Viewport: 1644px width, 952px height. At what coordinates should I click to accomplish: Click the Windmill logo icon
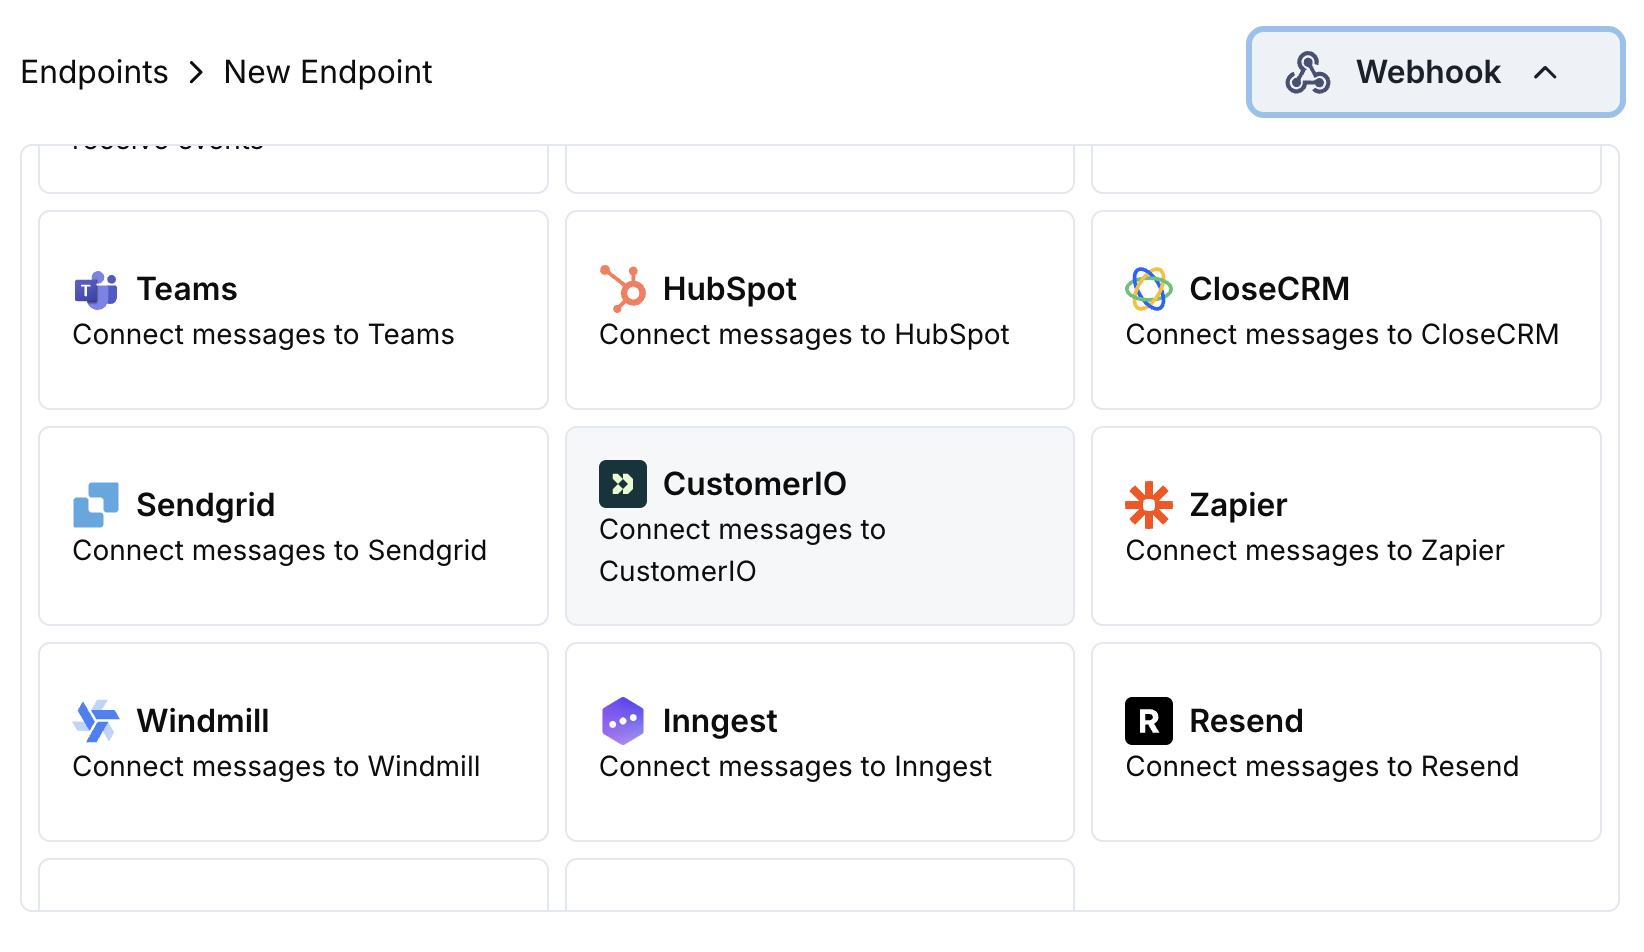point(96,721)
